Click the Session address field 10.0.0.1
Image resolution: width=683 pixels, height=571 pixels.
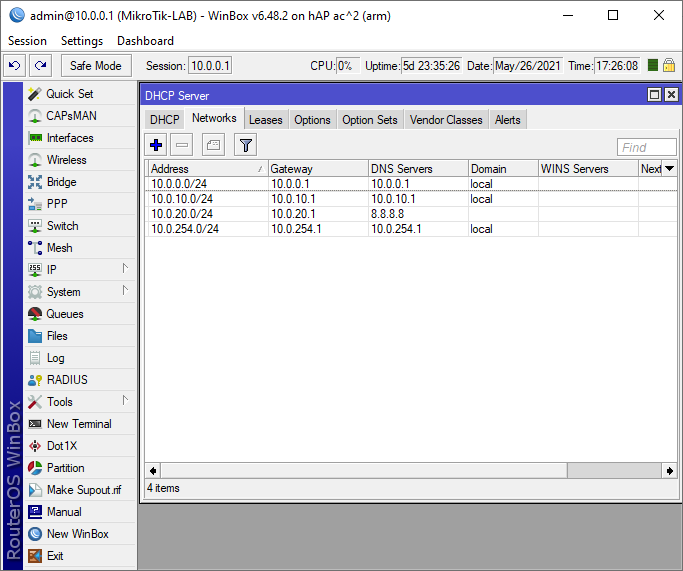[210, 66]
